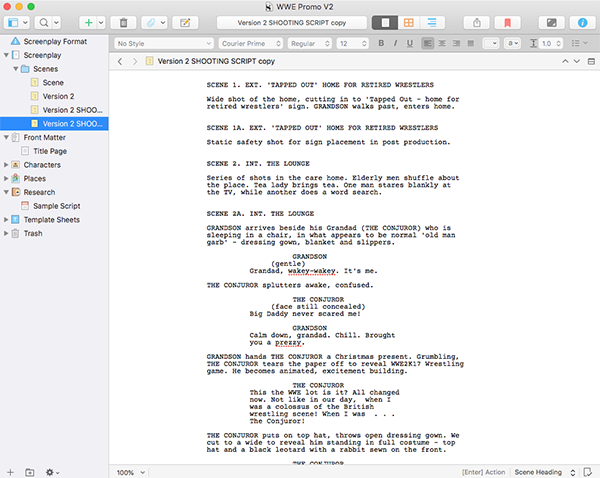Center align text

(442, 43)
